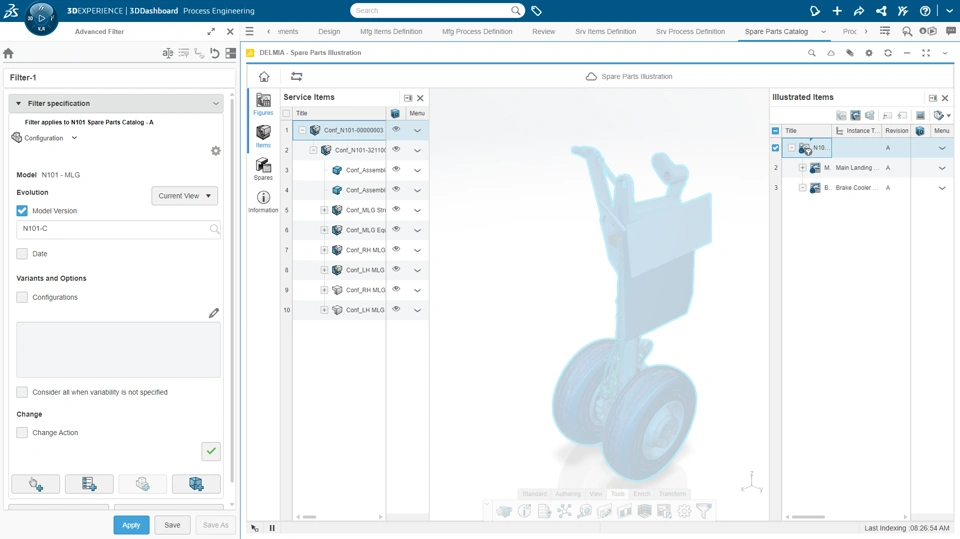
Task: Close the Advanced Filter panel
Action: (x=230, y=31)
